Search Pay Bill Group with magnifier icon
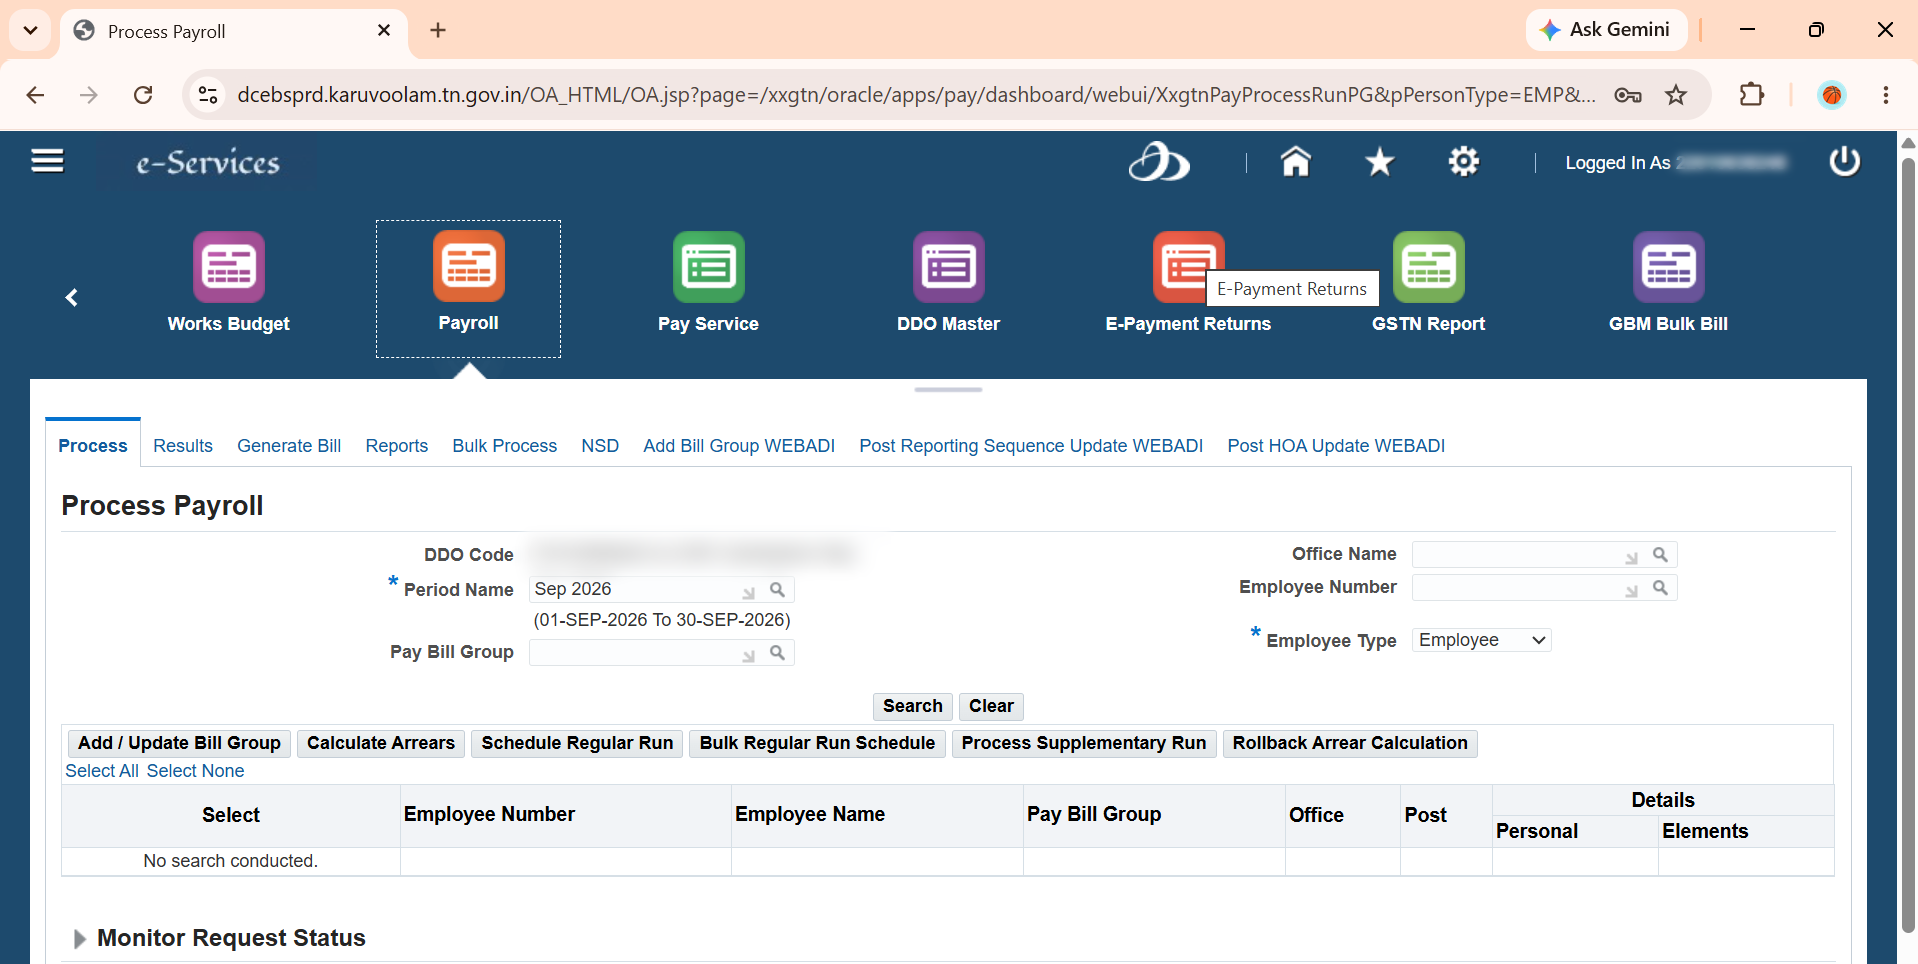Viewport: 1918px width, 964px height. tap(777, 653)
